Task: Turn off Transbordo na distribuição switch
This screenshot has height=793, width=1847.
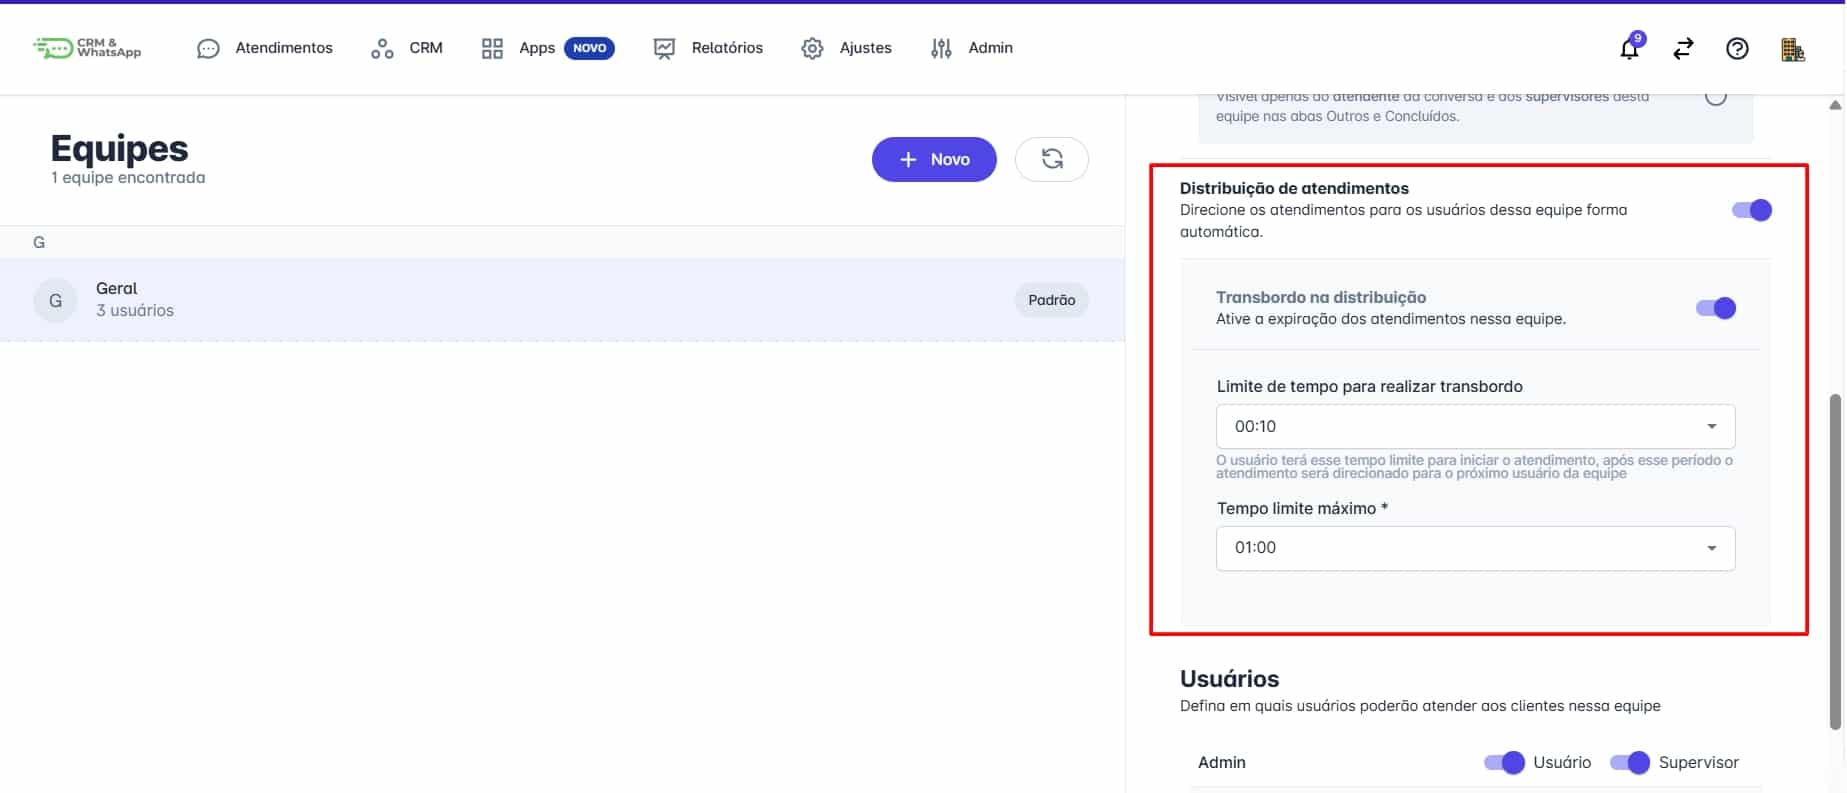Action: click(1716, 308)
